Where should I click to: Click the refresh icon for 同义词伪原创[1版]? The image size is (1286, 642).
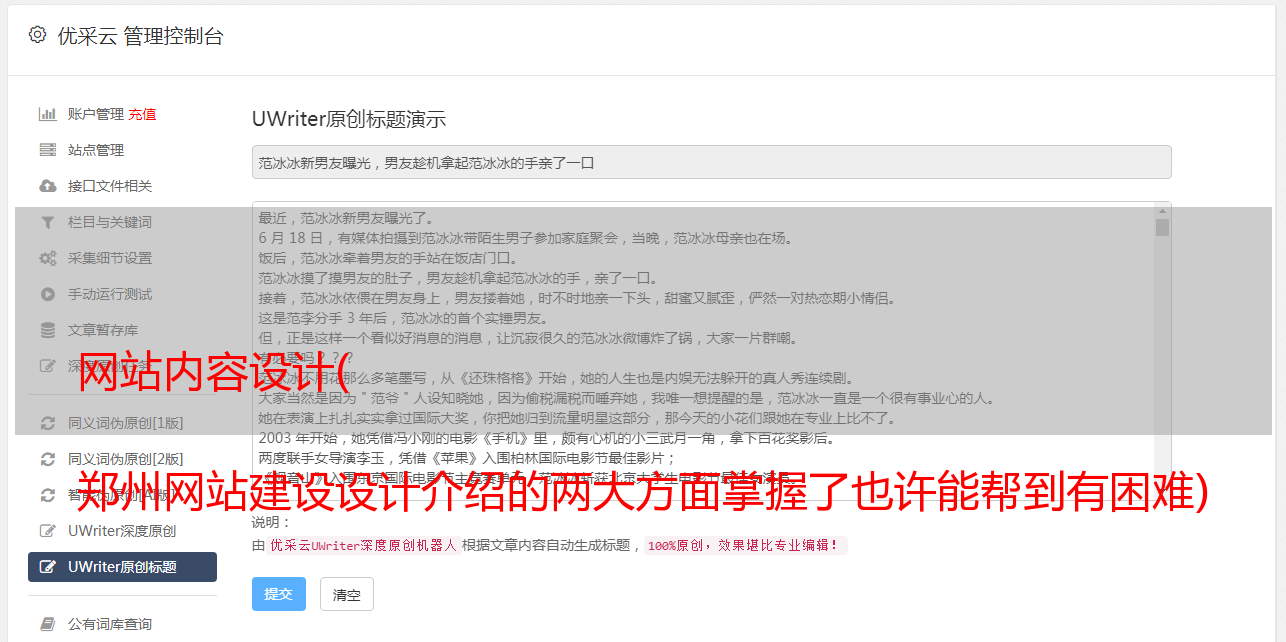(x=47, y=423)
